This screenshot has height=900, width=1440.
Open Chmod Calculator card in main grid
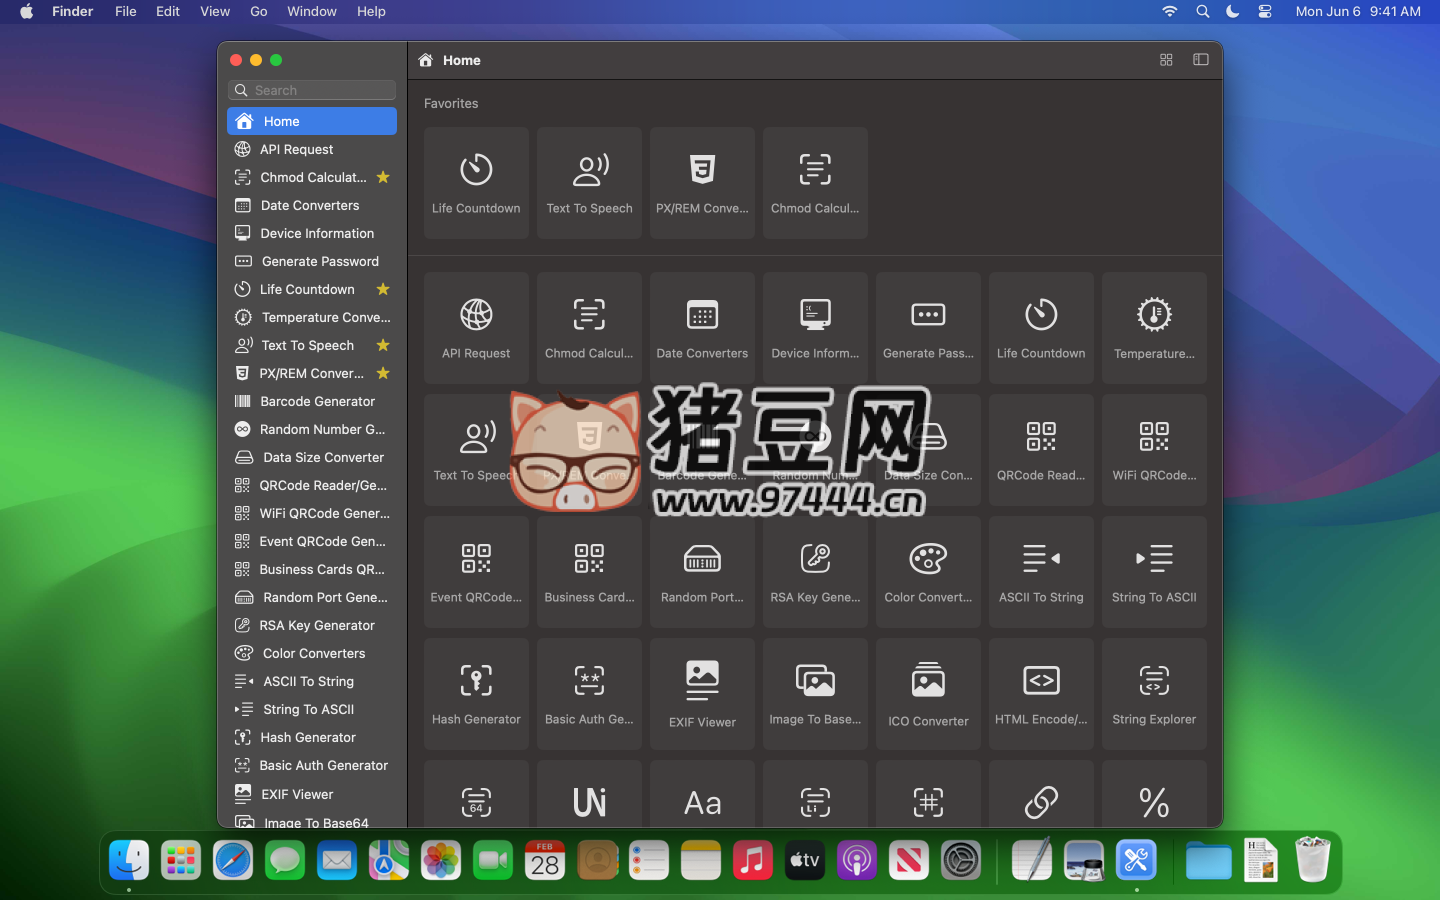pyautogui.click(x=589, y=328)
